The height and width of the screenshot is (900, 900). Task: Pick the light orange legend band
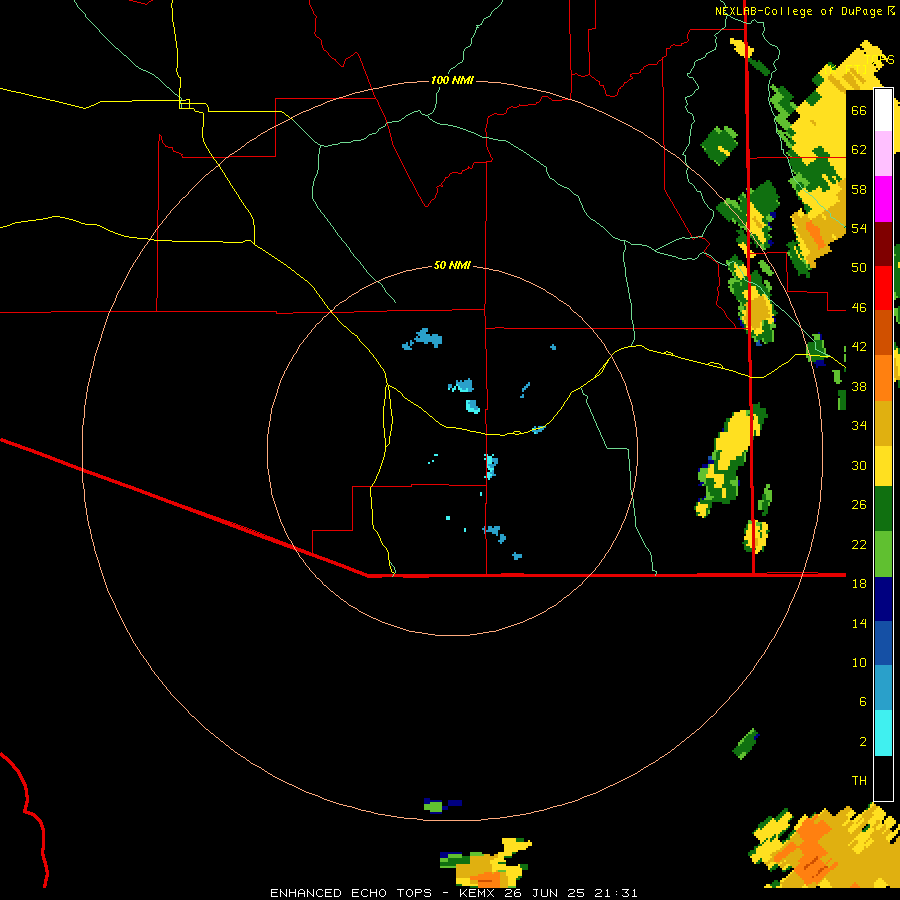[x=883, y=377]
